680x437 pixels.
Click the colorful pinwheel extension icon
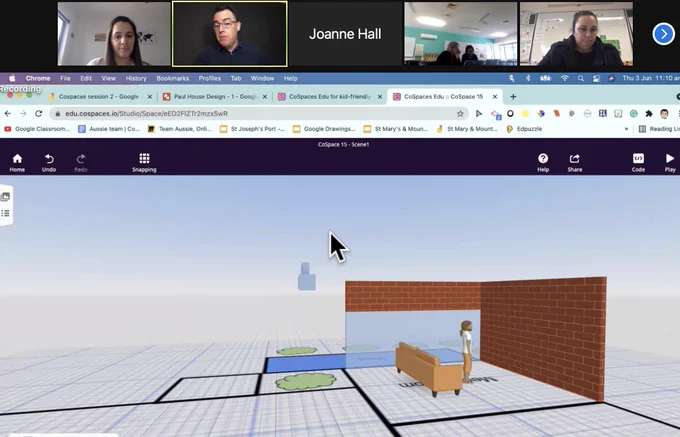pyautogui.click(x=541, y=114)
